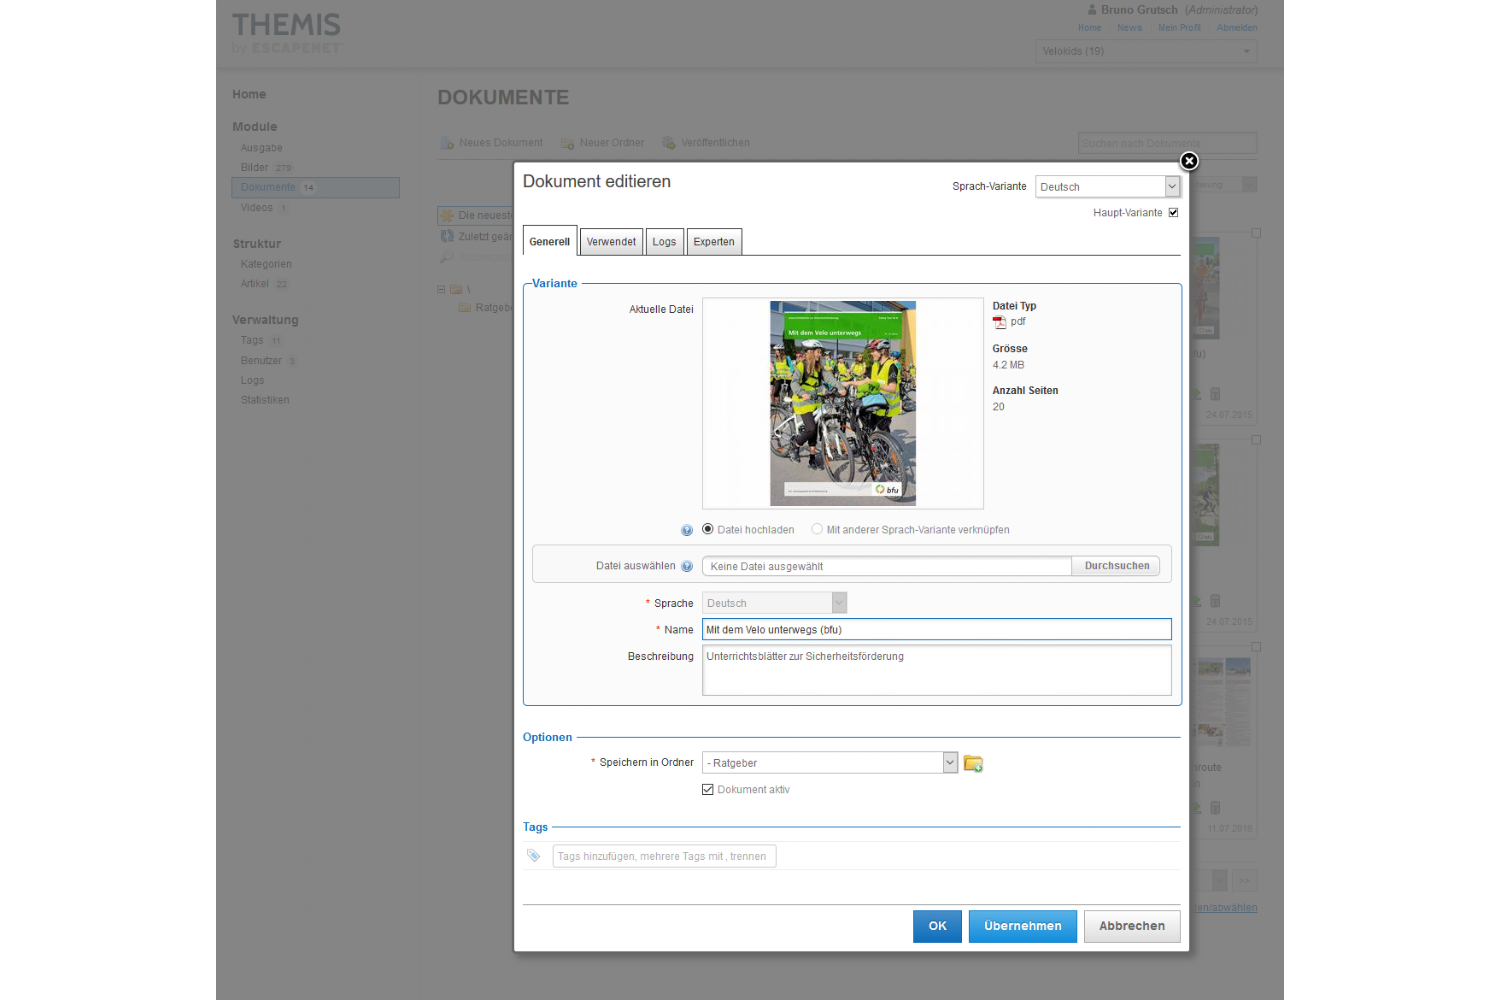Click the help icon next to Datei auswählen
This screenshot has width=1500, height=1000.
point(687,566)
